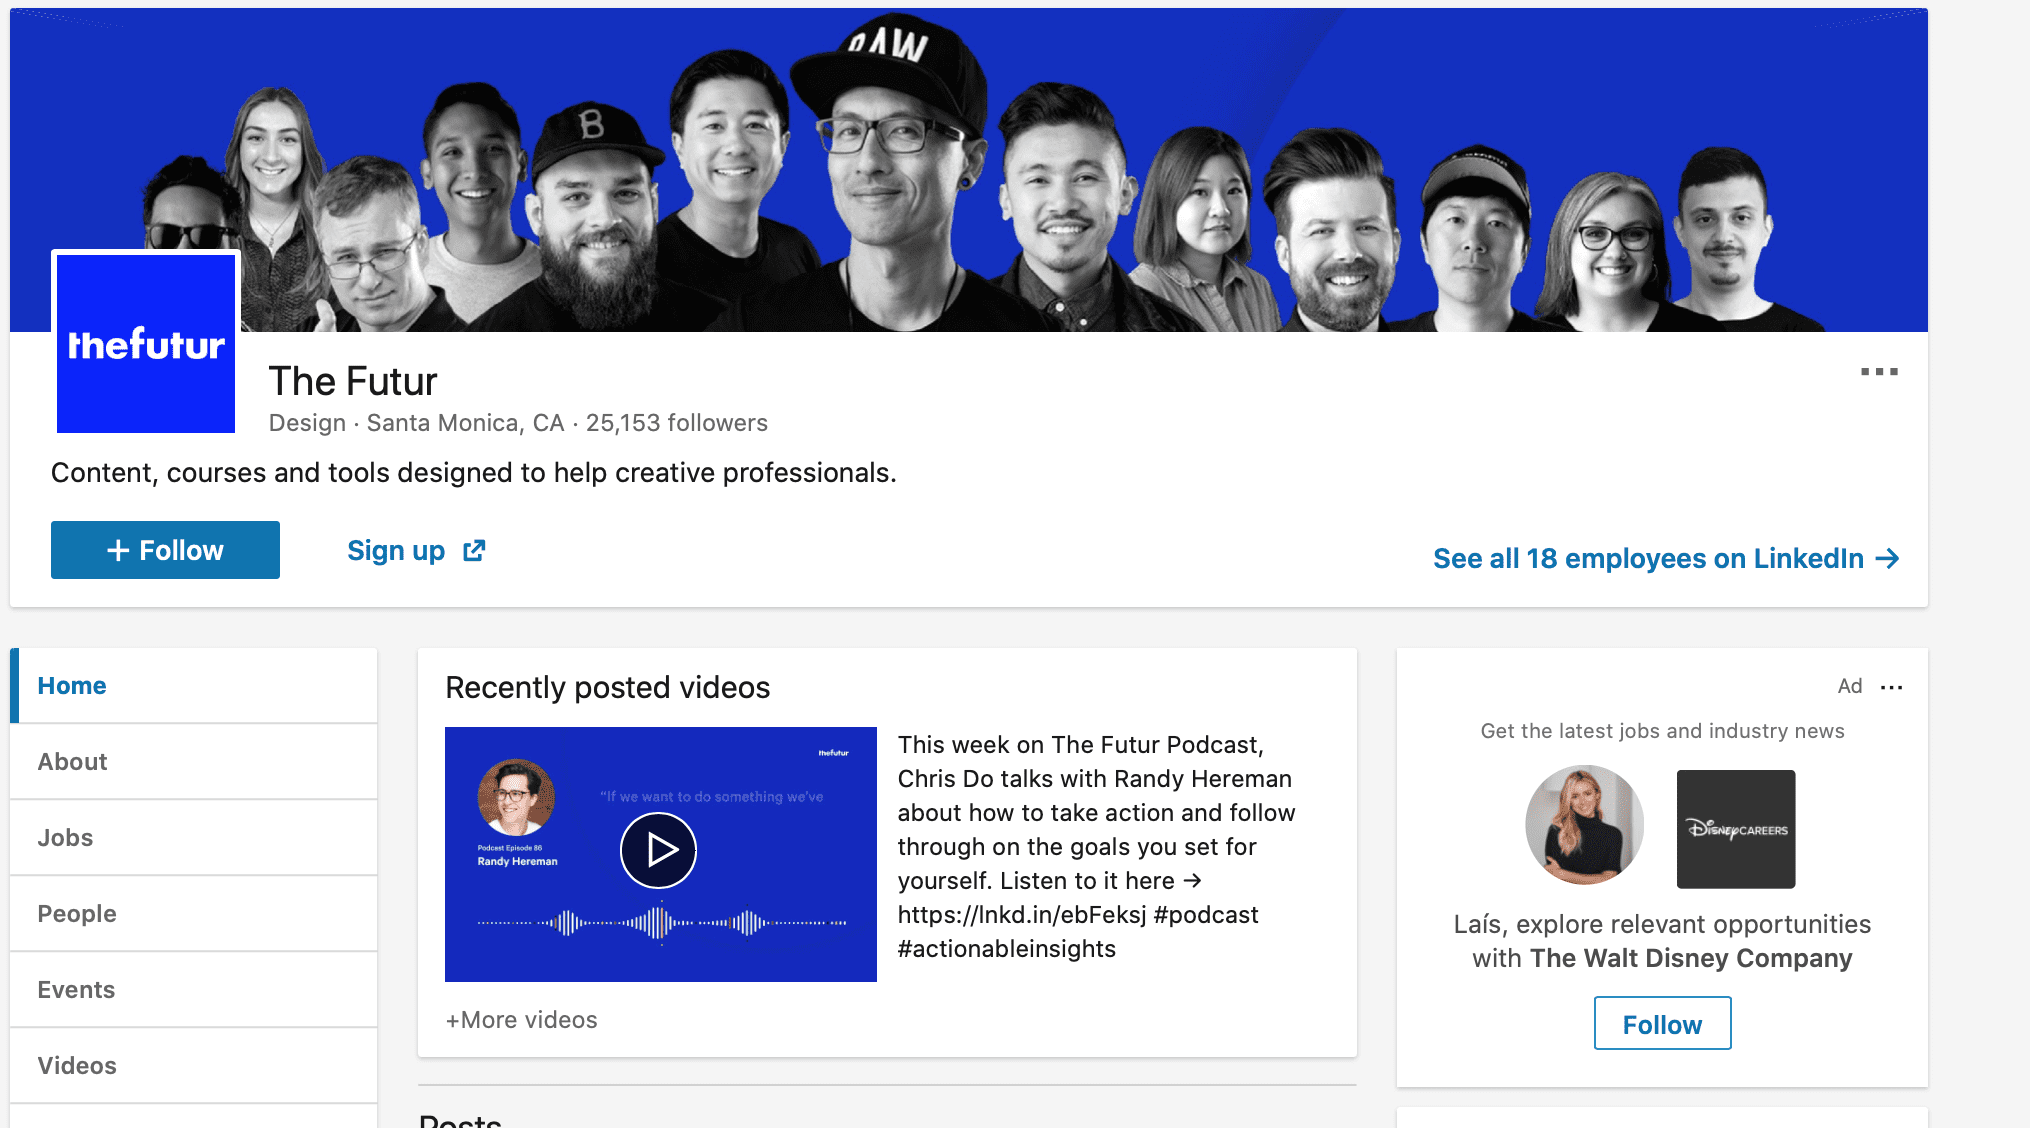Click The Futur company logo

pyautogui.click(x=146, y=343)
